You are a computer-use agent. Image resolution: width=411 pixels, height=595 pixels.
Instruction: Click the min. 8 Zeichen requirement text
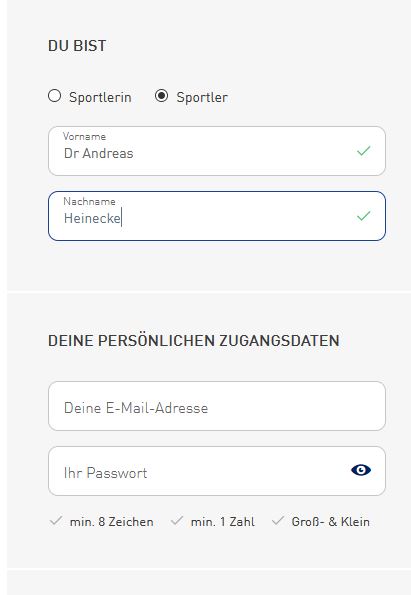point(112,522)
